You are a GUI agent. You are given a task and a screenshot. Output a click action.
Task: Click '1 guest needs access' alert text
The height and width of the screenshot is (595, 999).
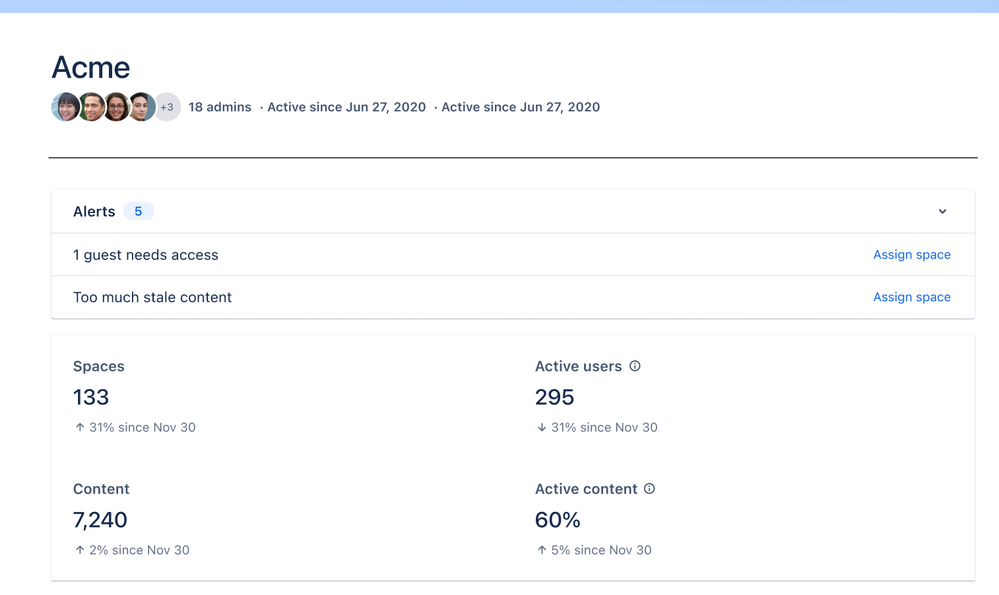click(146, 255)
